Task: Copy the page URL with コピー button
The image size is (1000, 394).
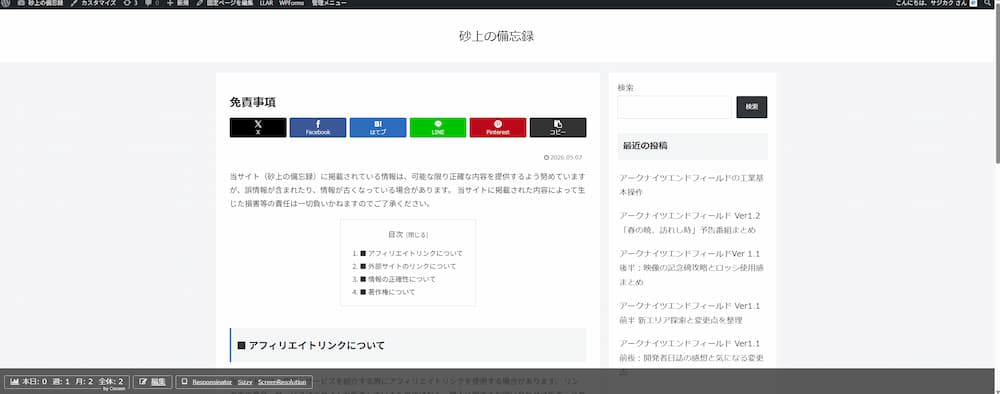Action: point(557,128)
